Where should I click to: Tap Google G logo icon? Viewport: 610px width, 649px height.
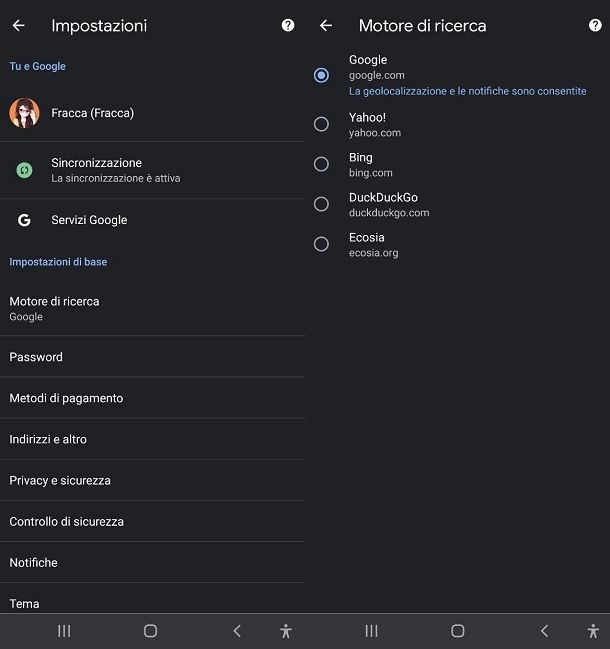[24, 220]
